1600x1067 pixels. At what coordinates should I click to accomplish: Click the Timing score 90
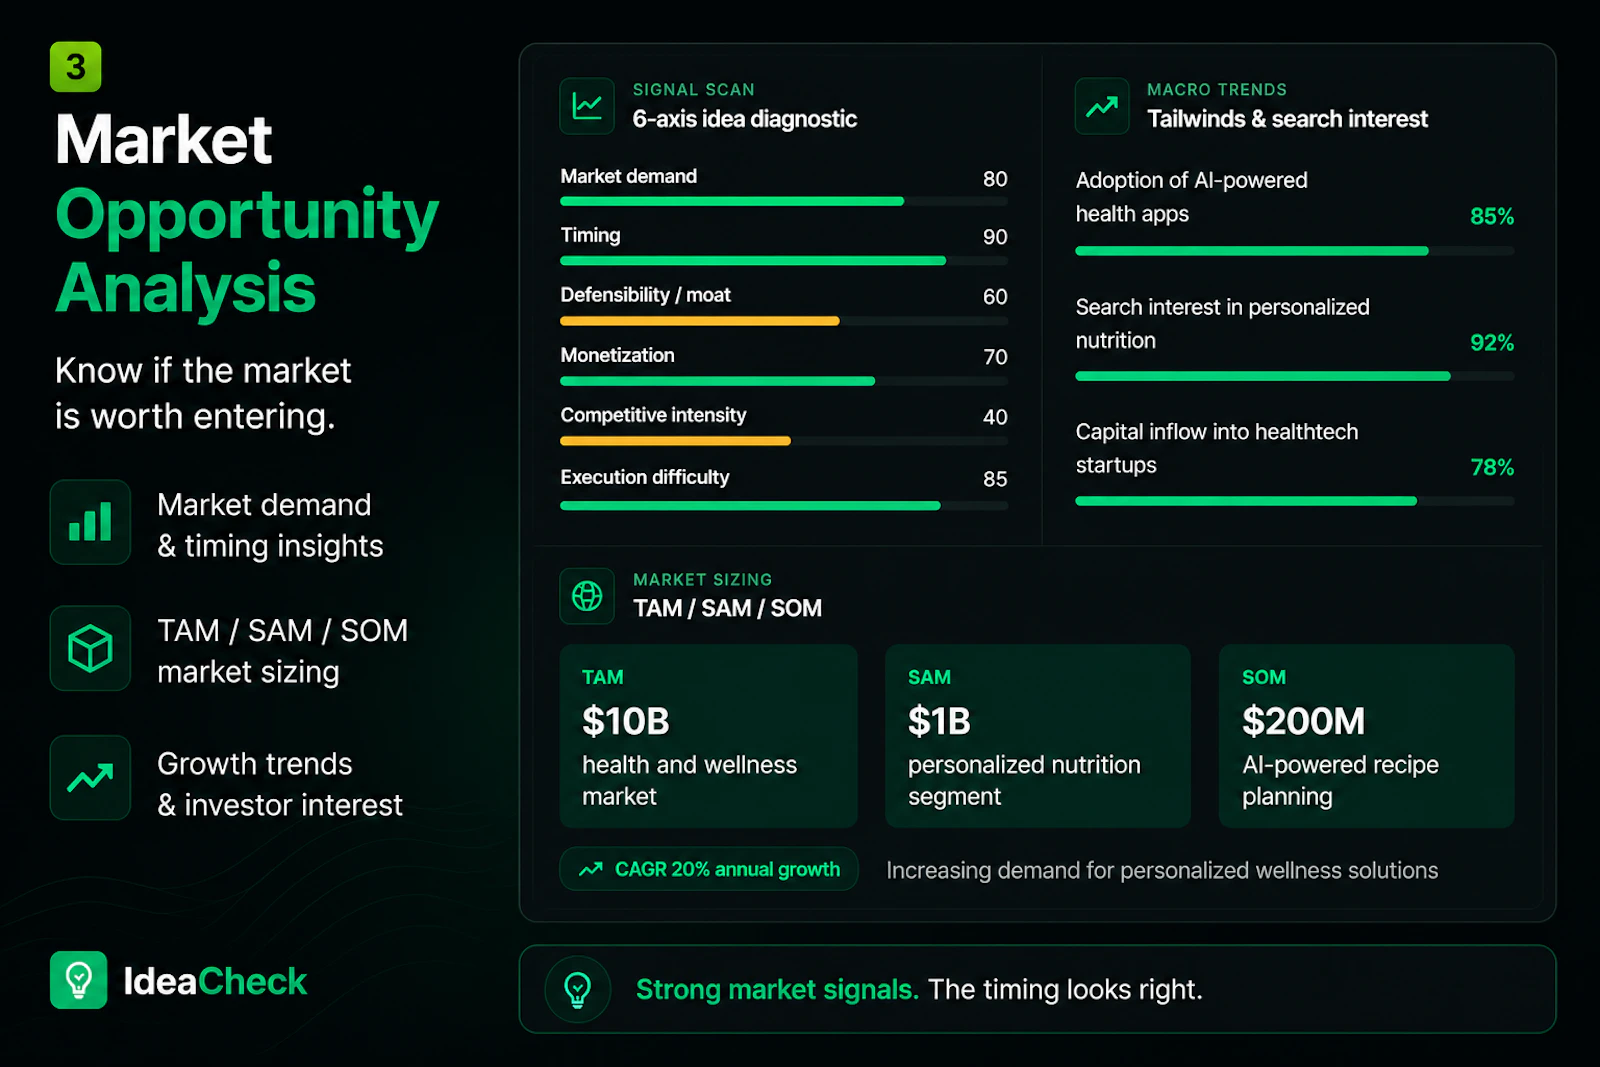click(x=995, y=237)
